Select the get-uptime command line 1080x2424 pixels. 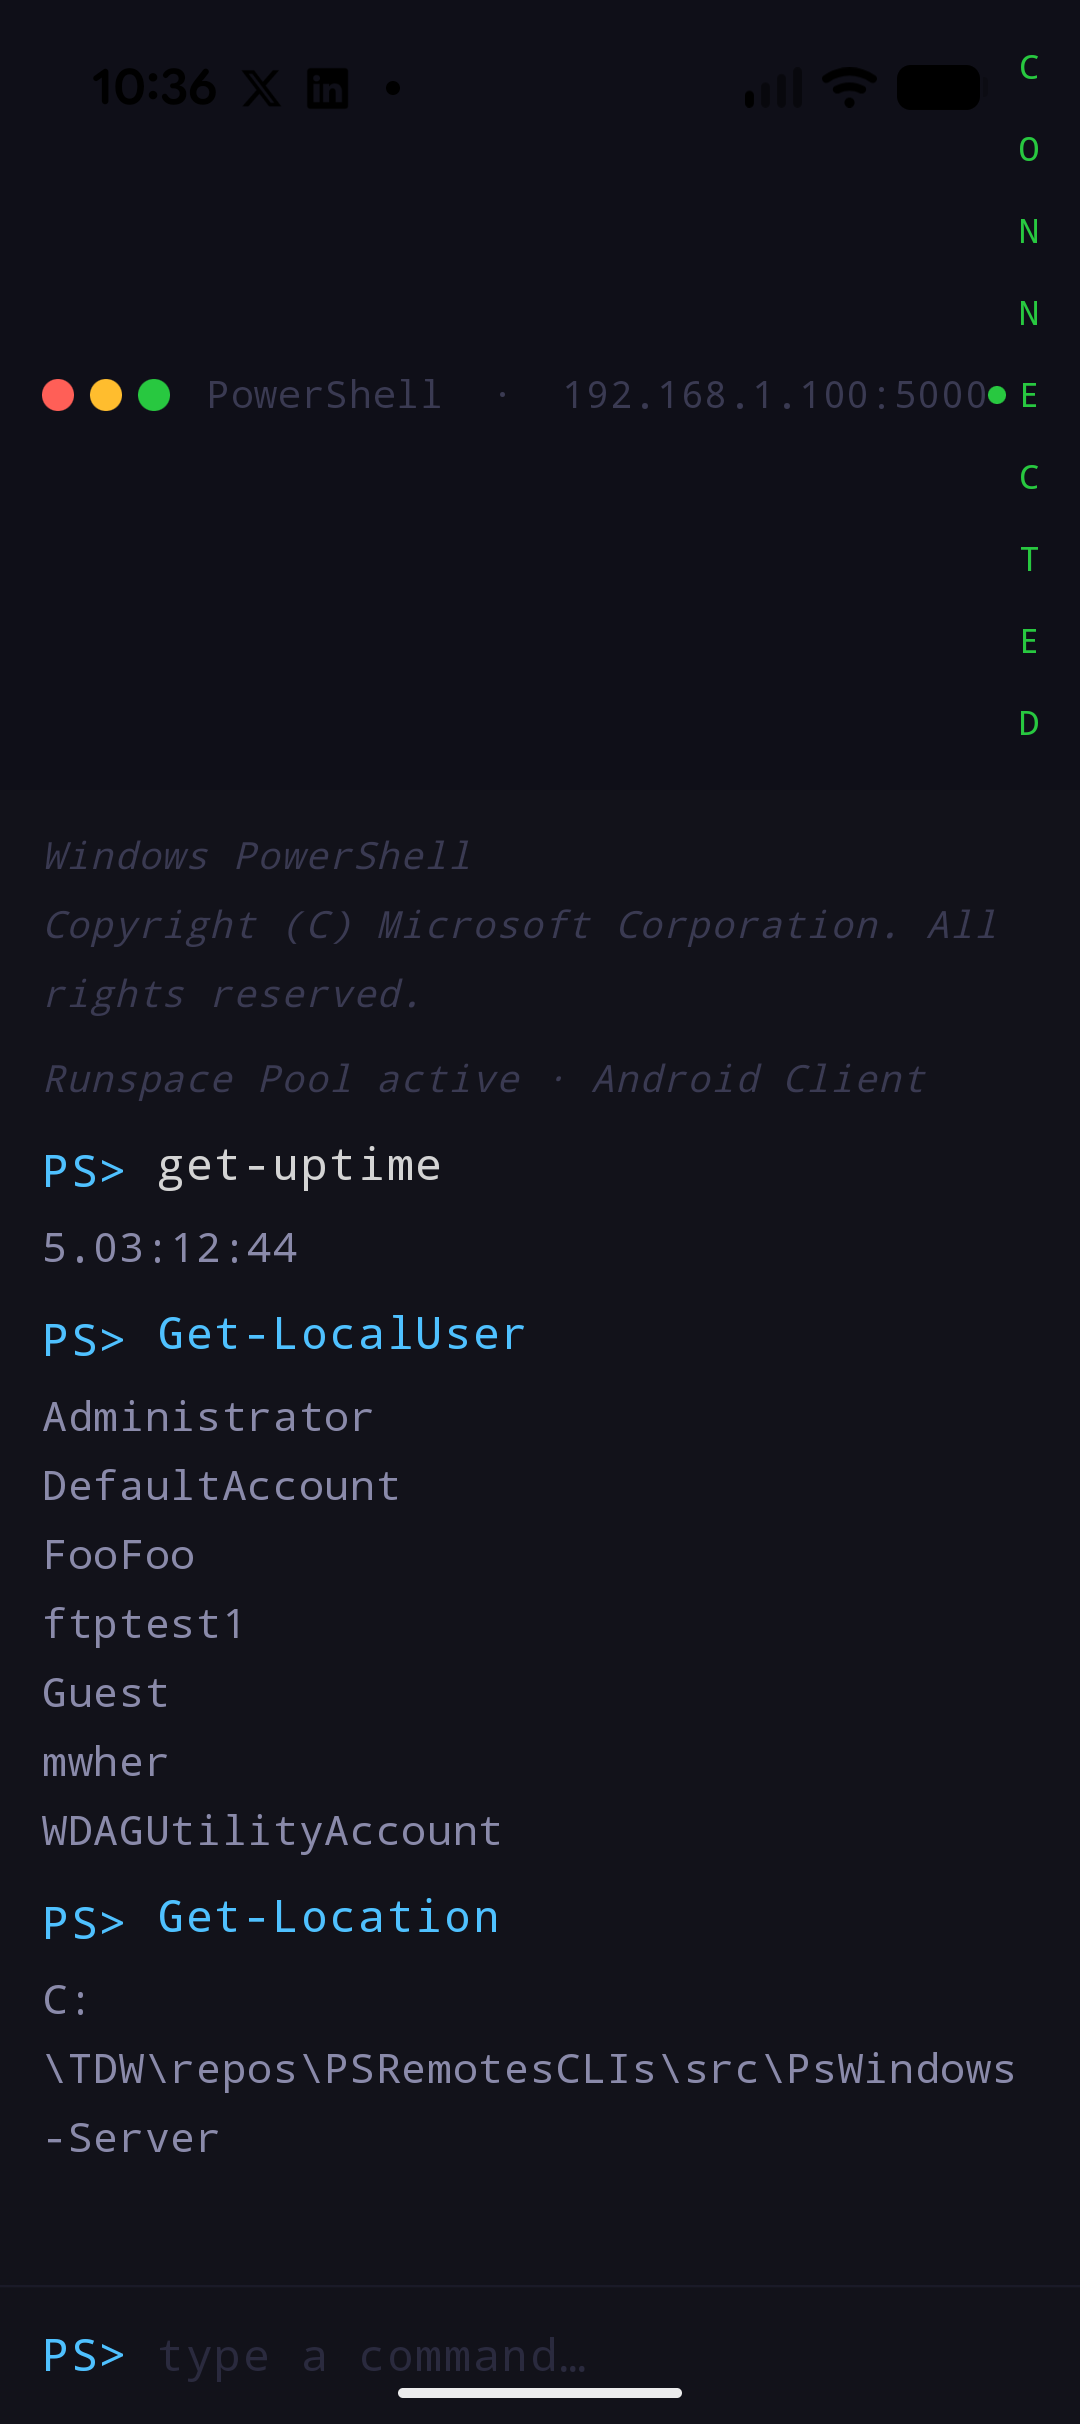click(x=299, y=1166)
